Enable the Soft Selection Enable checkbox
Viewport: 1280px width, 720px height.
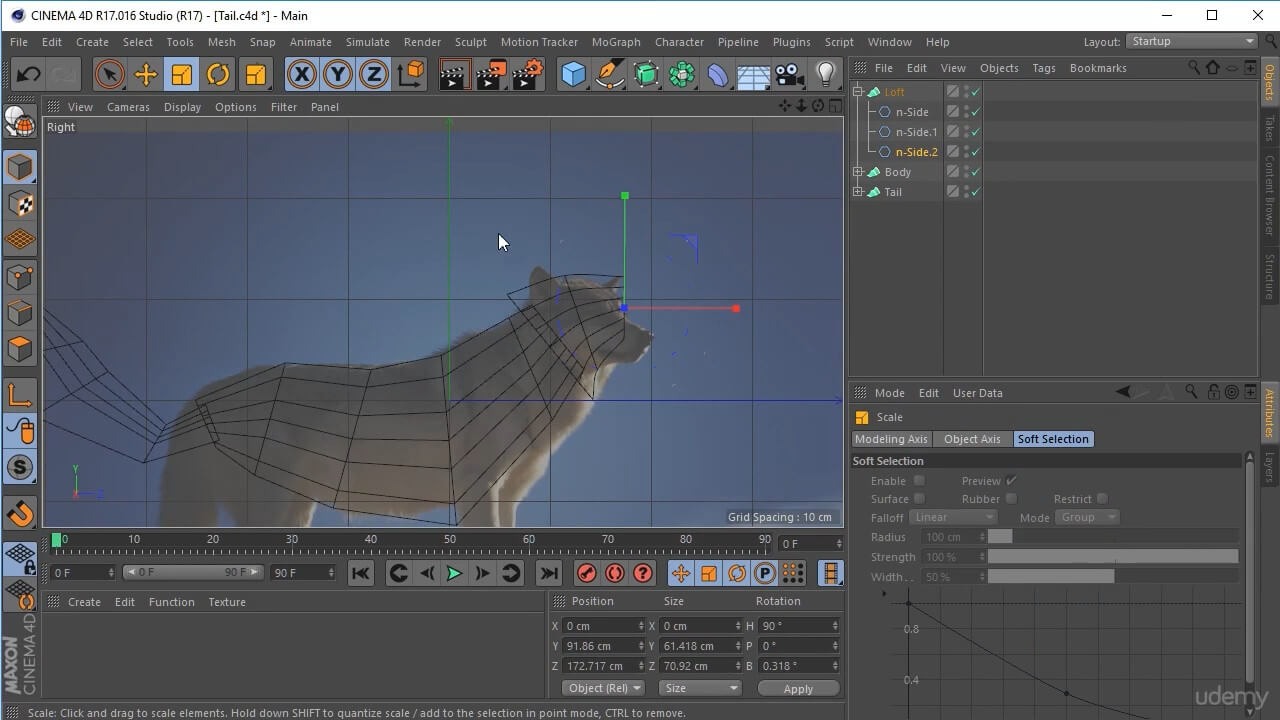click(x=919, y=481)
